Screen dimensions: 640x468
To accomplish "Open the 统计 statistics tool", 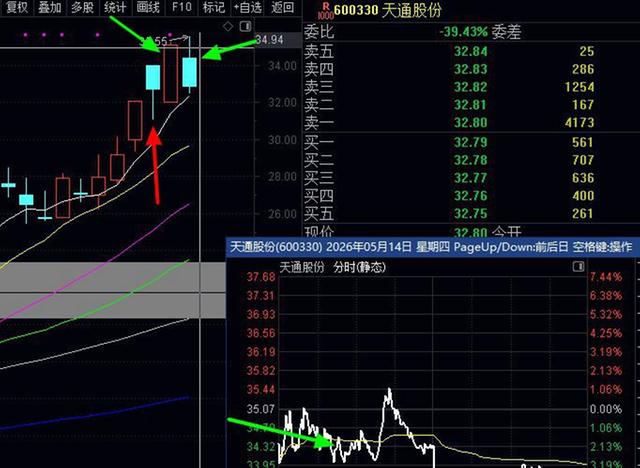I will click(115, 7).
